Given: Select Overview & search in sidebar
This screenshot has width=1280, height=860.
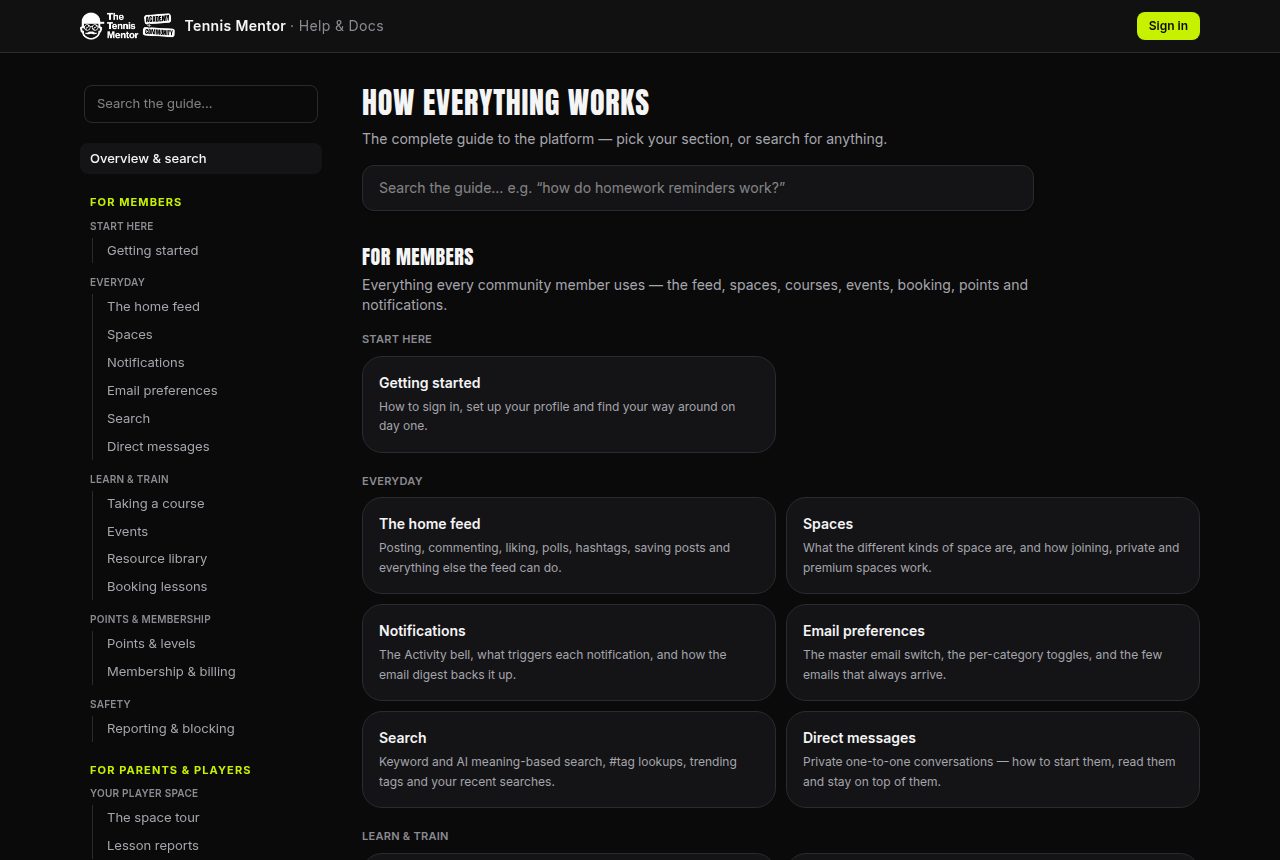Looking at the screenshot, I should [x=201, y=159].
